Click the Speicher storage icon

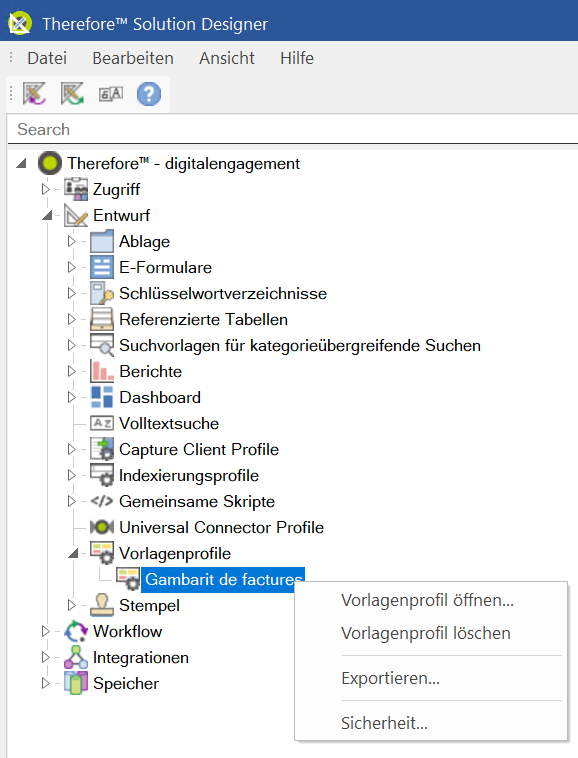[x=76, y=684]
